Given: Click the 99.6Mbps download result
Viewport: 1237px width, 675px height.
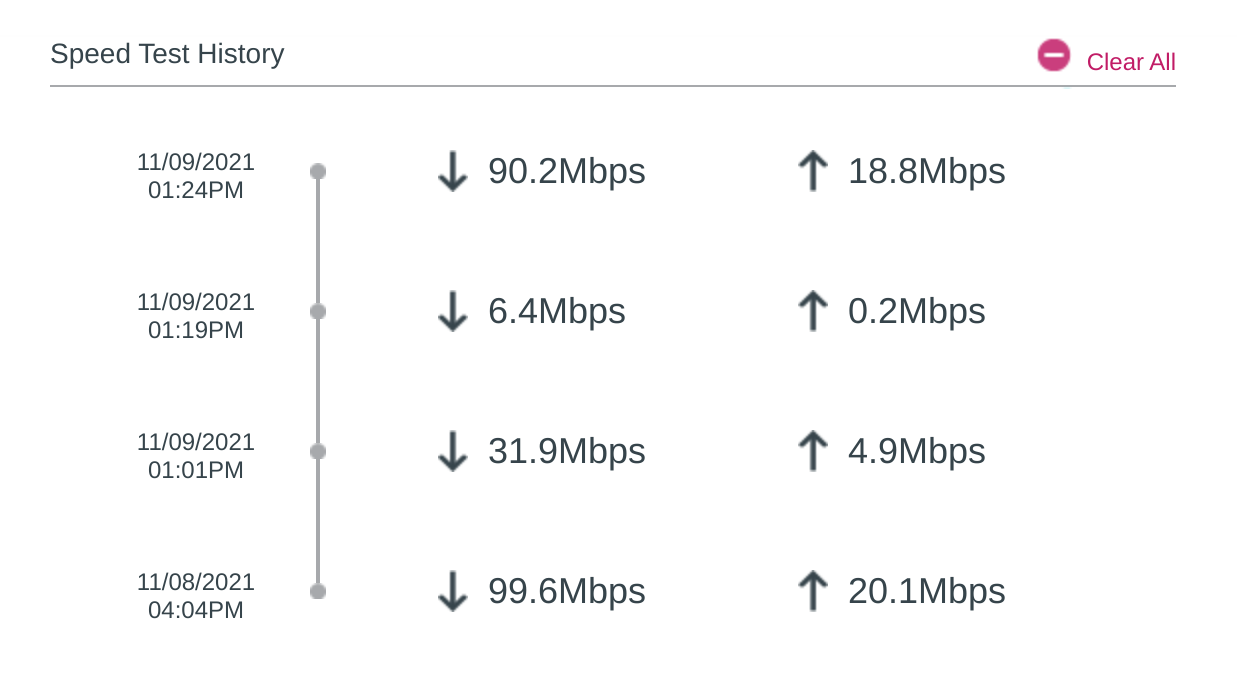Looking at the screenshot, I should point(566,592).
